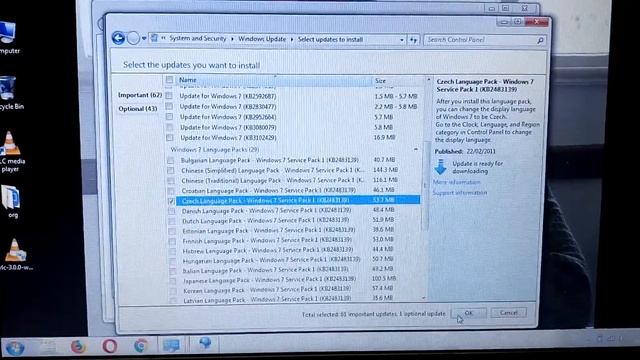Check Update for Windows 7 KB2592687
The height and width of the screenshot is (360, 640).
point(169,96)
